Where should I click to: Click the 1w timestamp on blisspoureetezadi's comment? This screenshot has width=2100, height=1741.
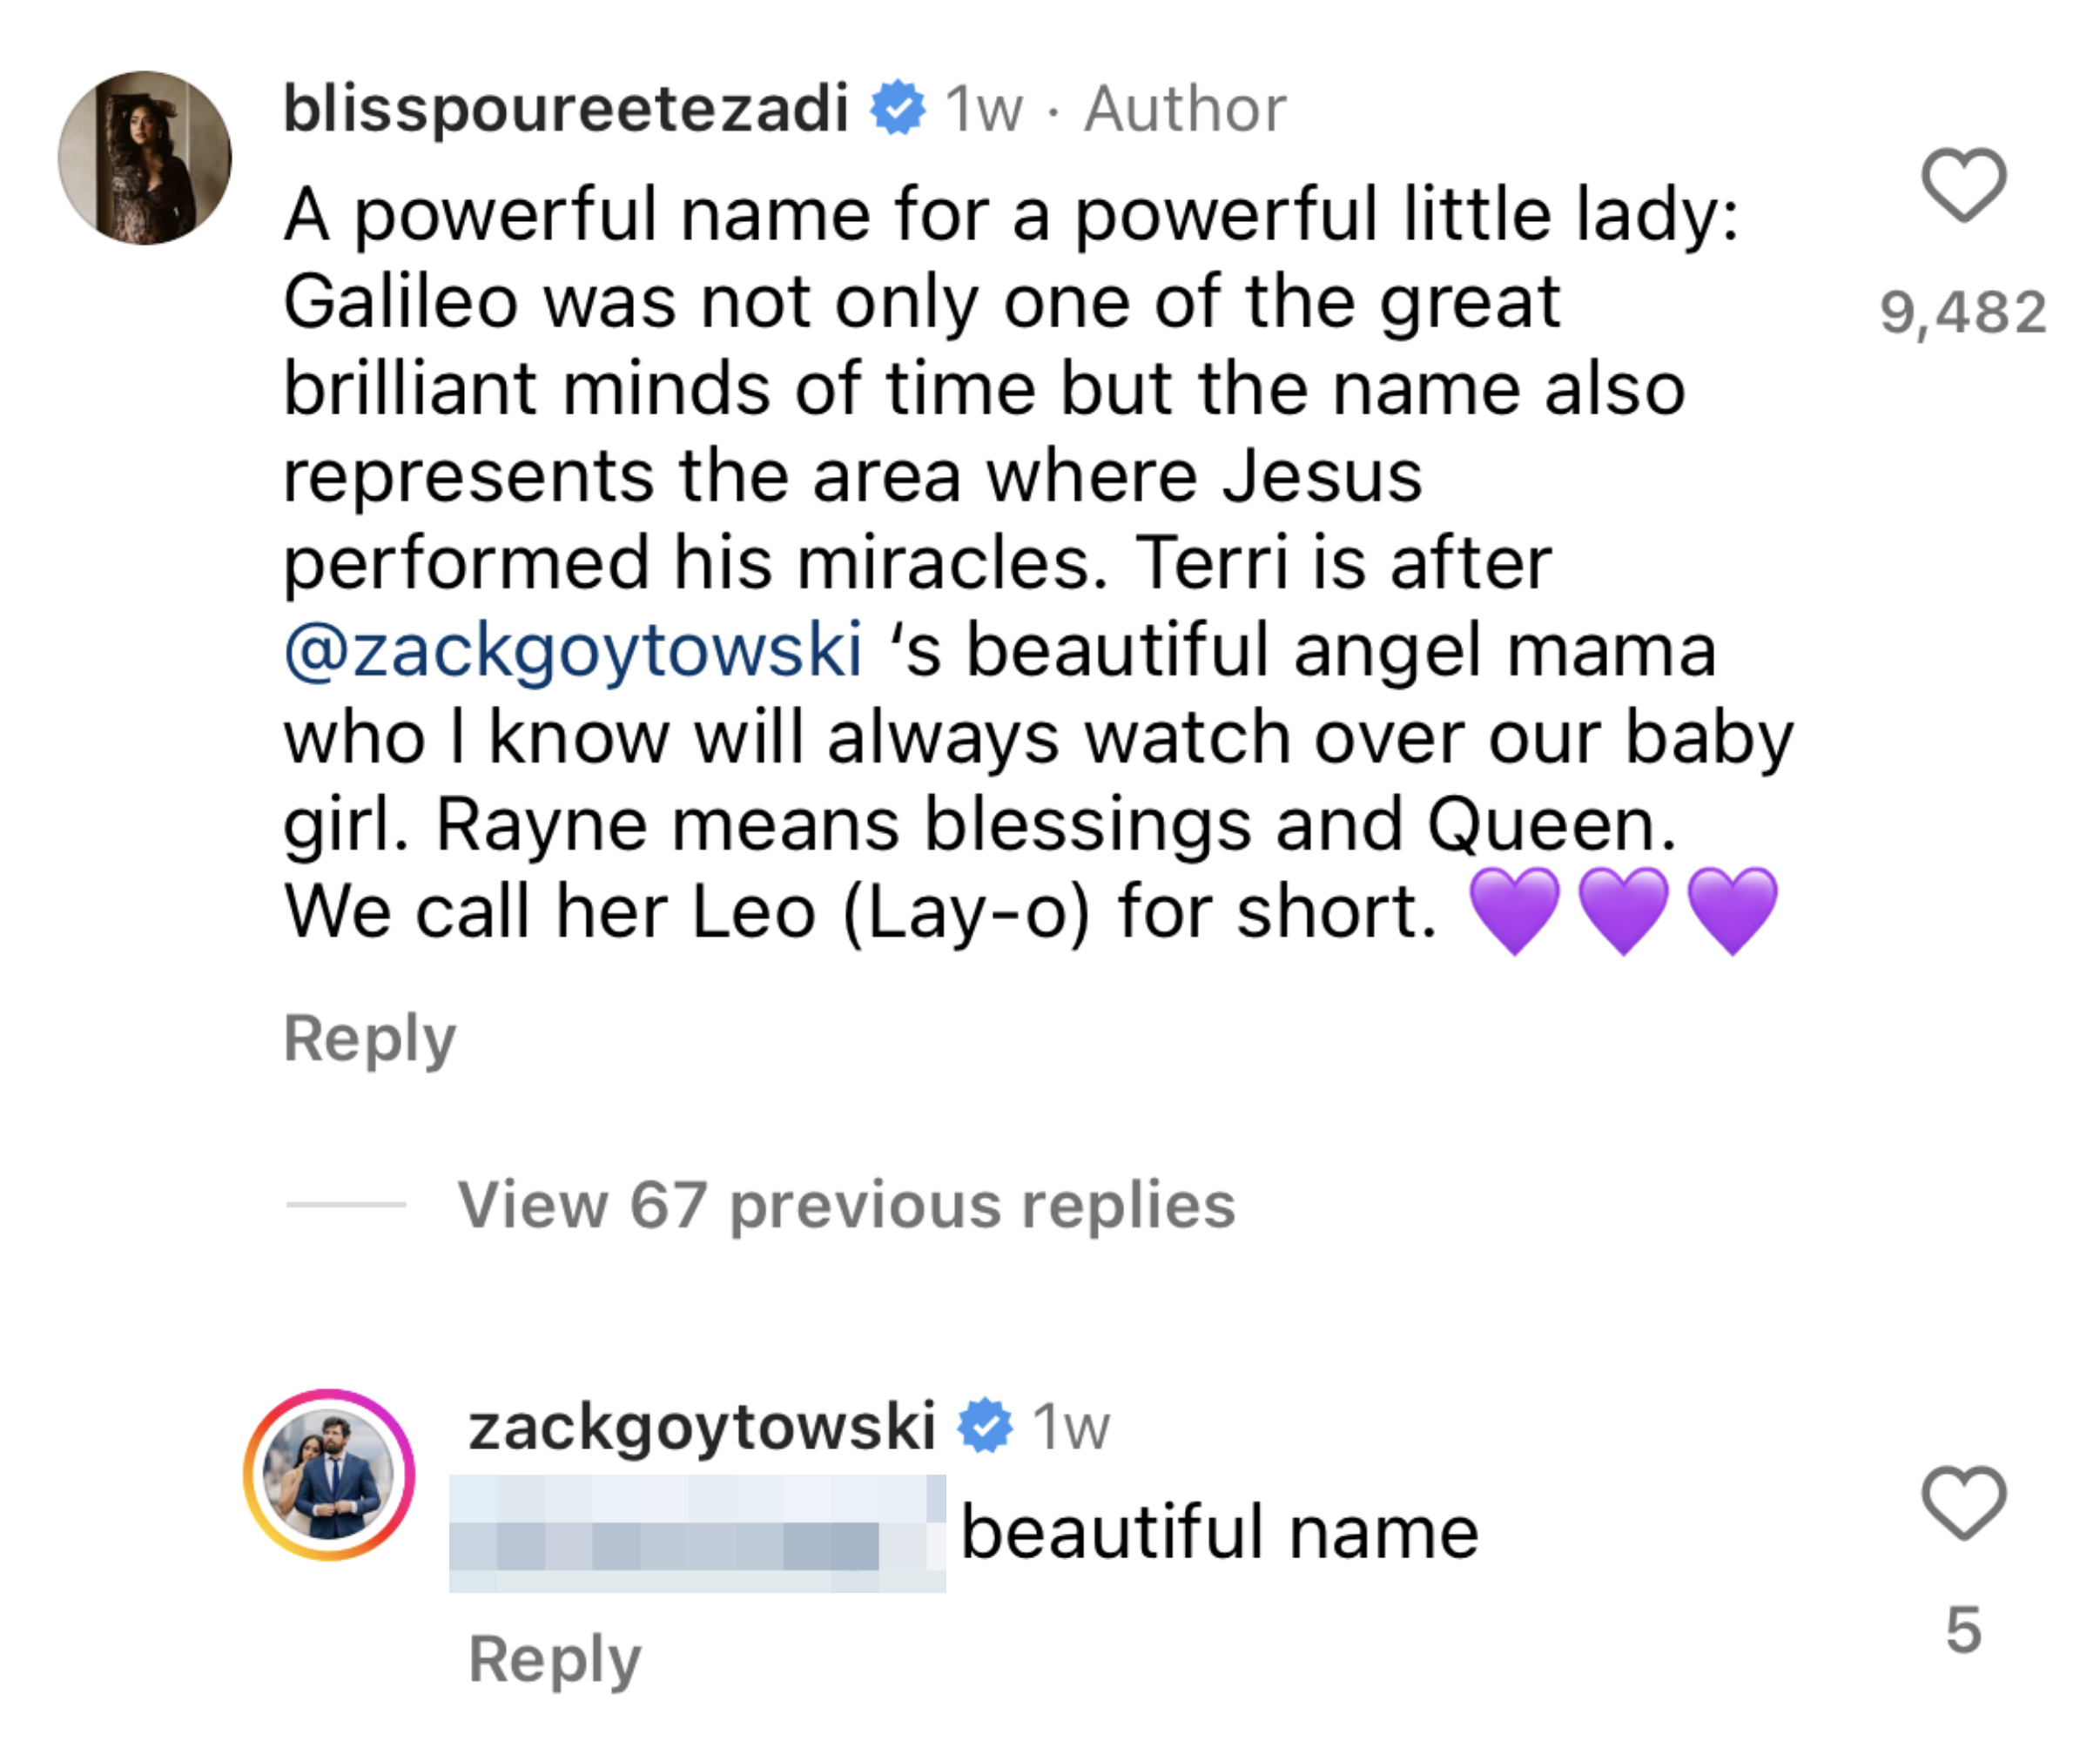(x=984, y=108)
